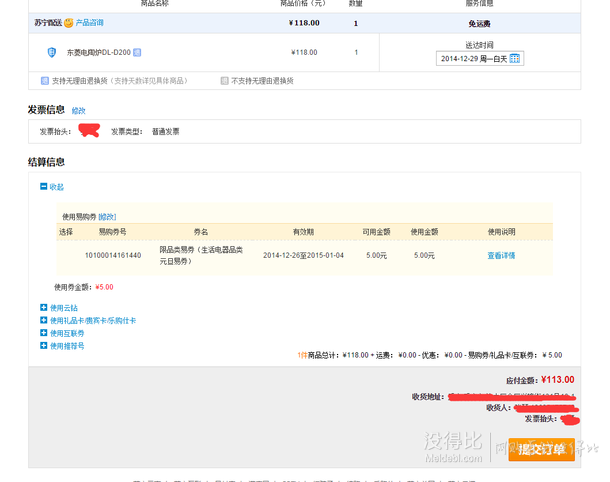Open the 产品咨询 link

point(90,22)
